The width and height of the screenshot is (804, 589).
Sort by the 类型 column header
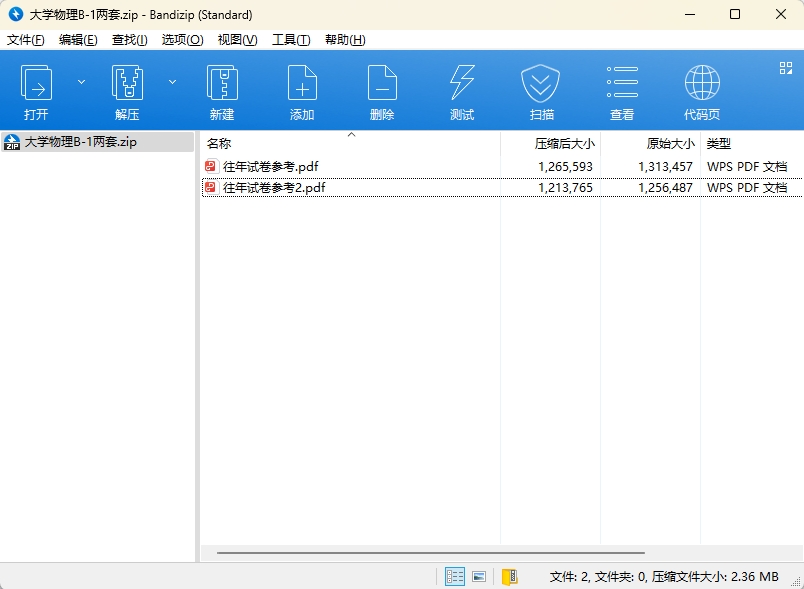point(752,144)
